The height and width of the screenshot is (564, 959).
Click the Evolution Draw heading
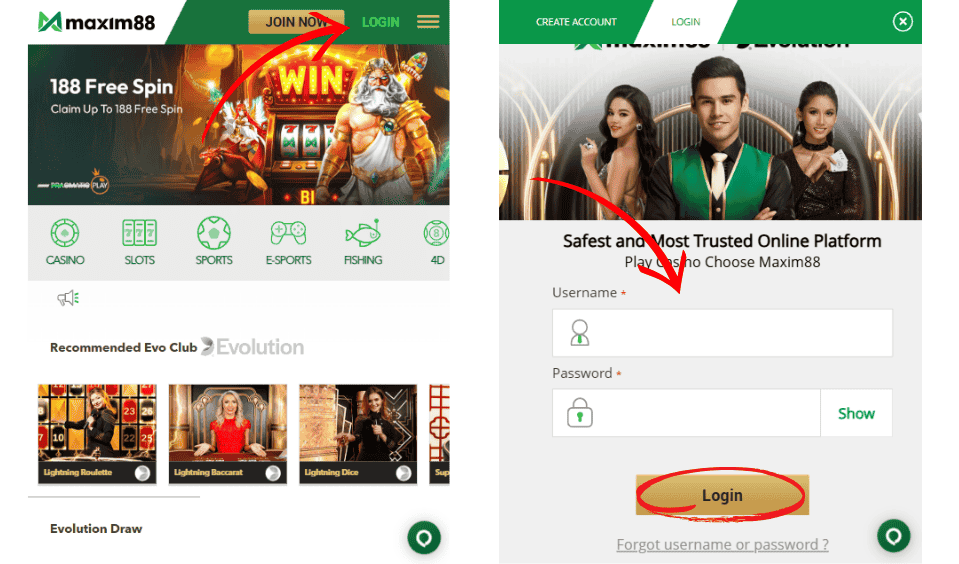point(96,529)
